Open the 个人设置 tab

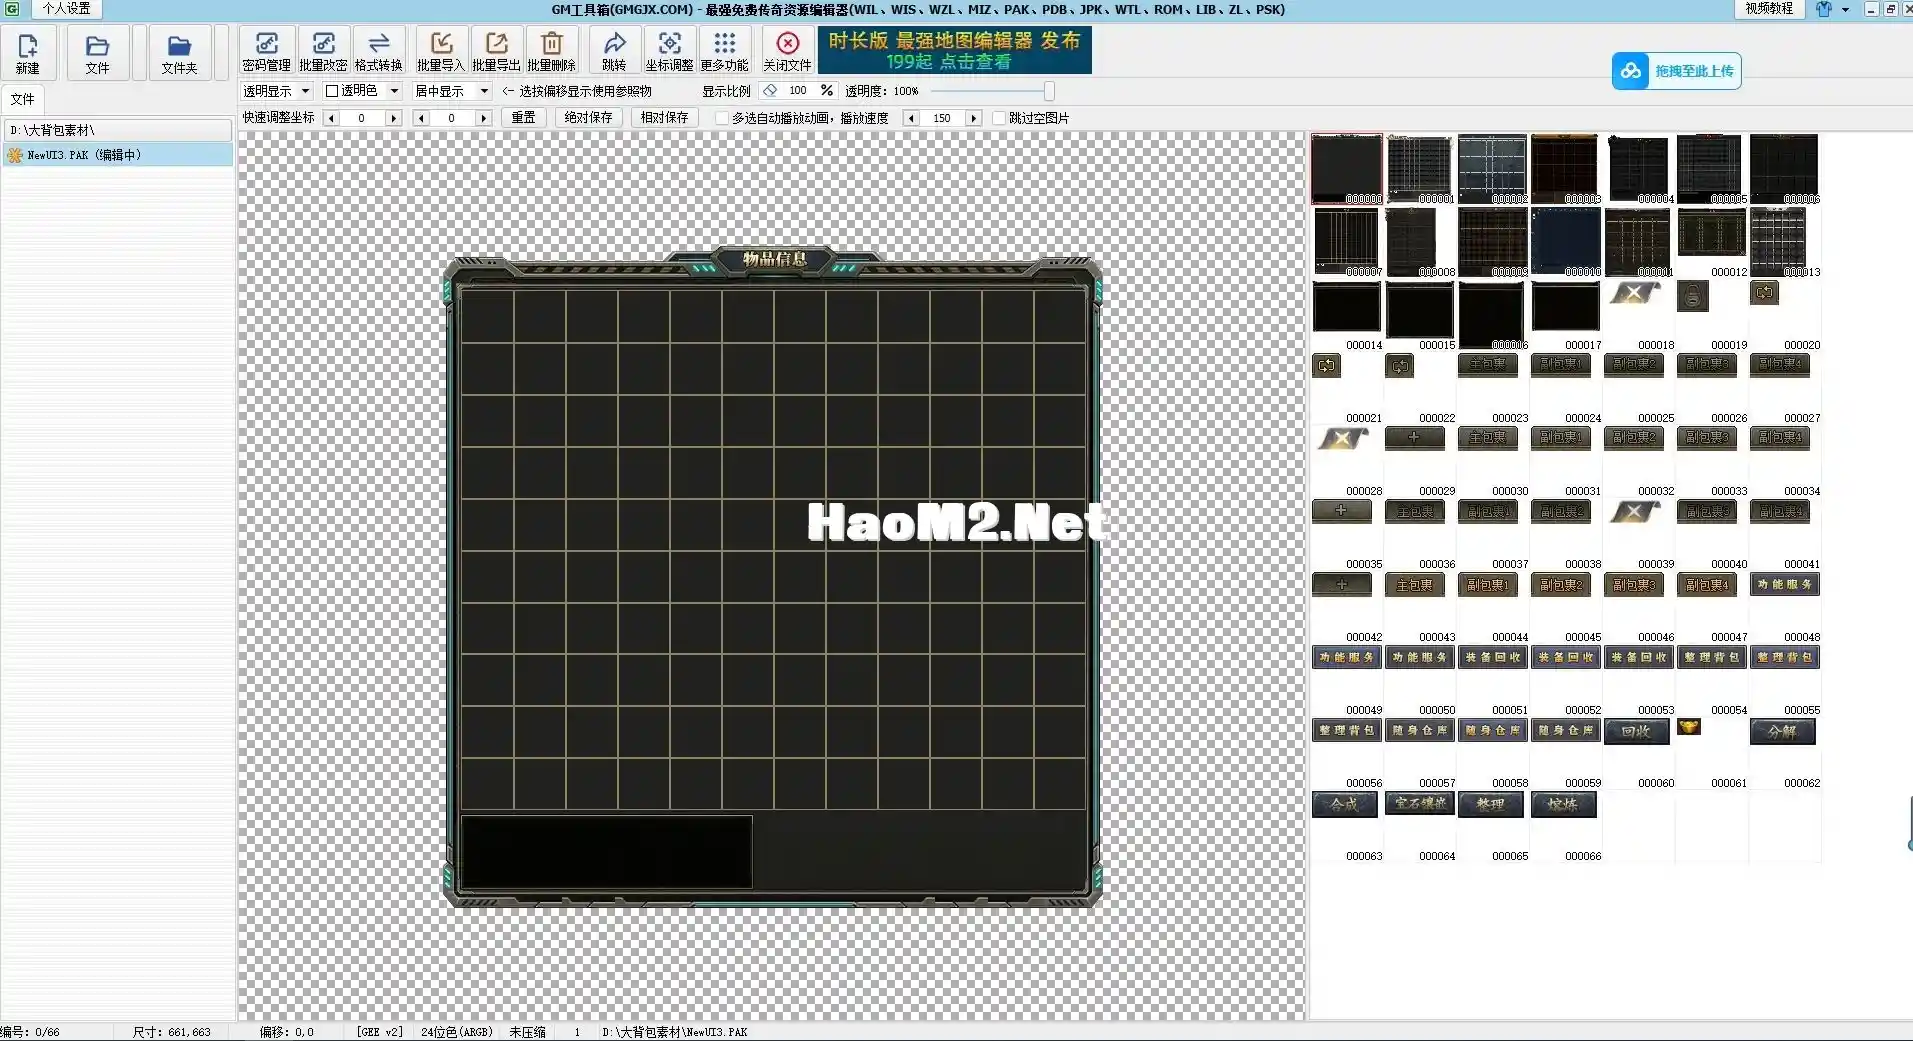pyautogui.click(x=66, y=9)
